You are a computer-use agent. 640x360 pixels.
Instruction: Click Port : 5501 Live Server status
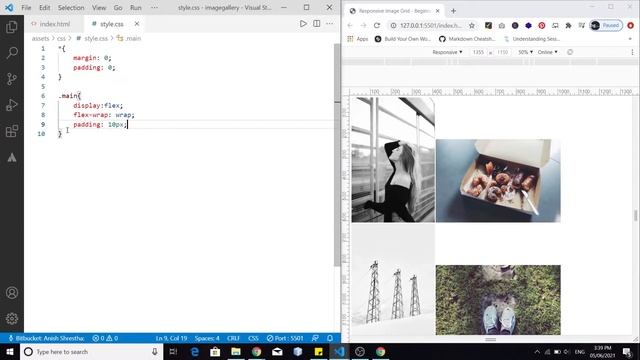tap(285, 338)
